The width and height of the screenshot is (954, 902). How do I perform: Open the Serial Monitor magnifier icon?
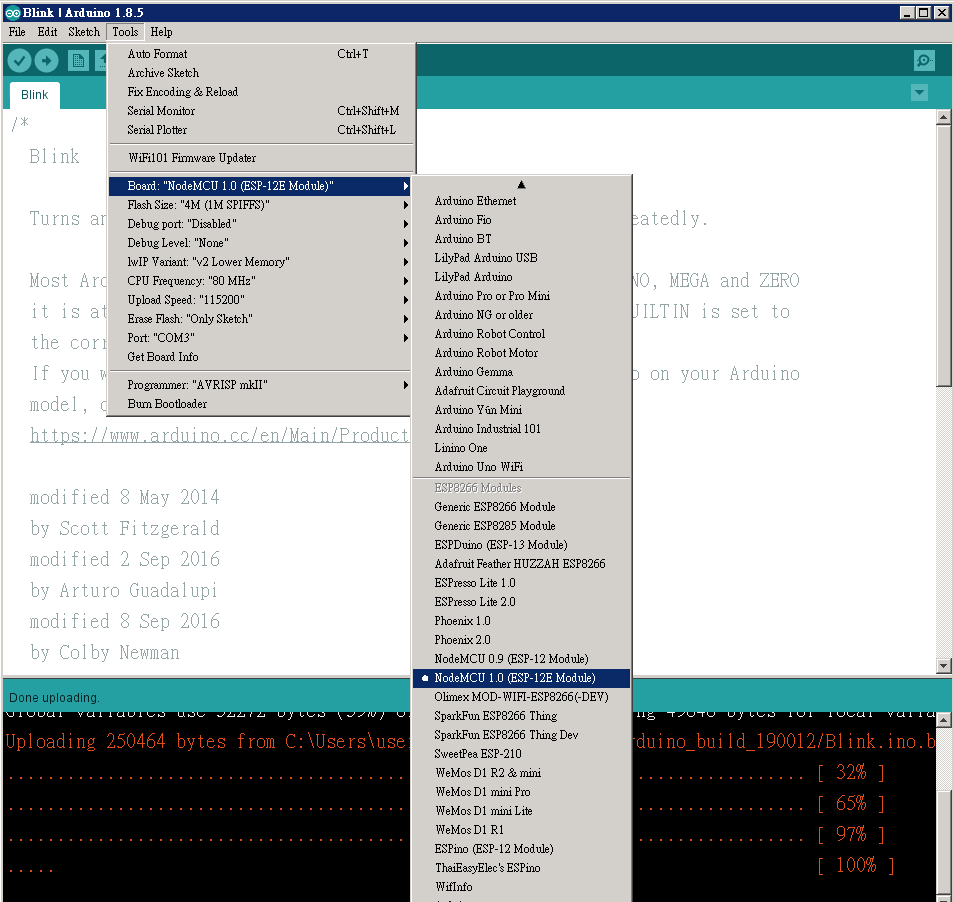[924, 60]
